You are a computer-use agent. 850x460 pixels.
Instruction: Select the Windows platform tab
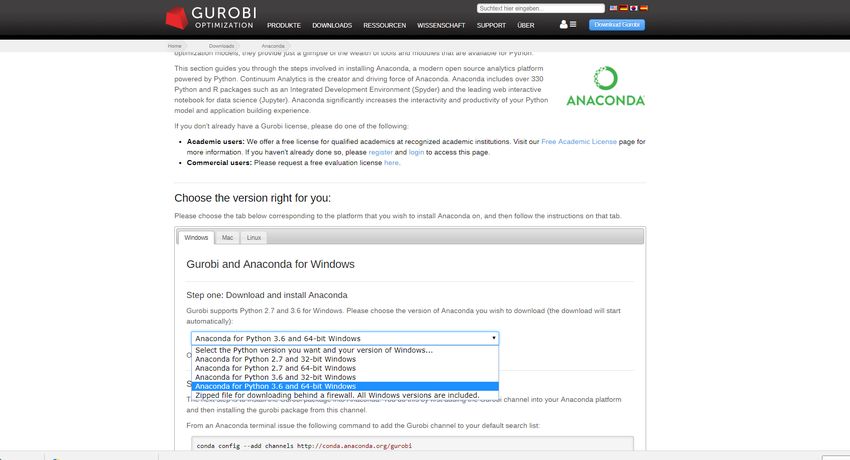tap(196, 238)
